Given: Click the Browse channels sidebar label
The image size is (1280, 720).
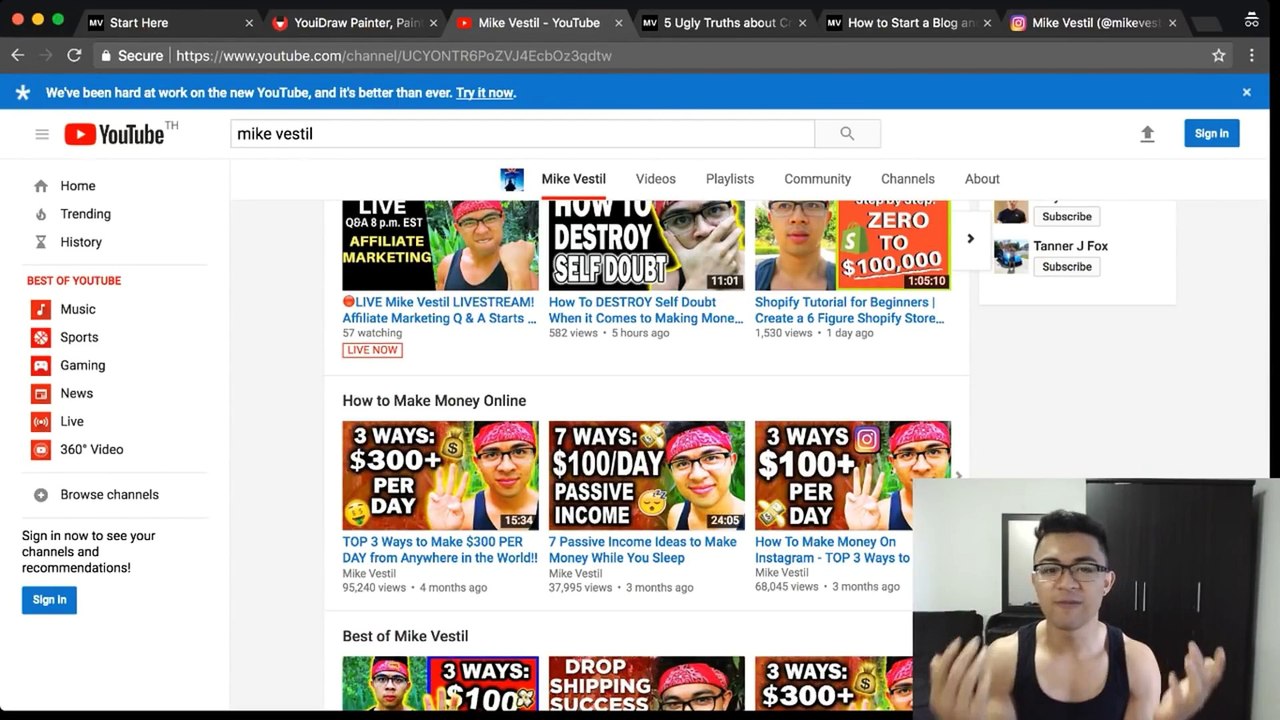Looking at the screenshot, I should tap(109, 495).
